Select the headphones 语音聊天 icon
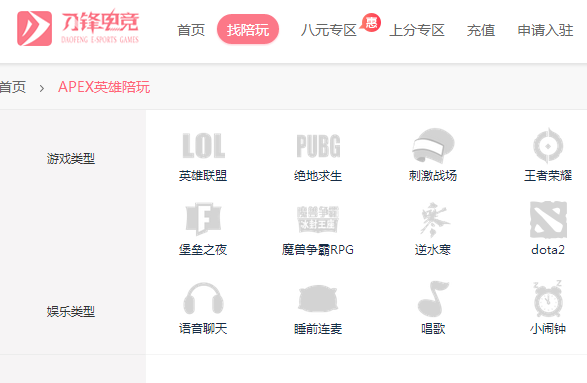The height and width of the screenshot is (383, 587). click(203, 298)
